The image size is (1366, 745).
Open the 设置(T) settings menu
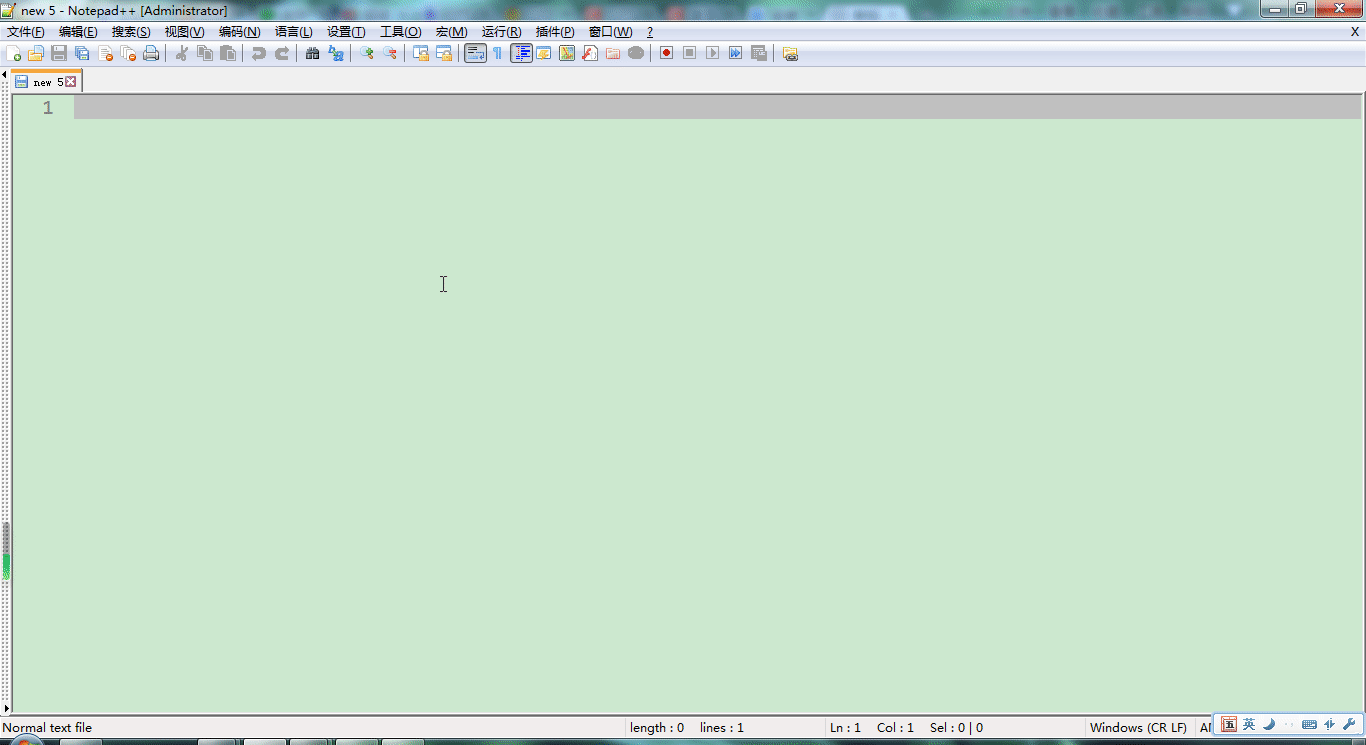click(346, 32)
